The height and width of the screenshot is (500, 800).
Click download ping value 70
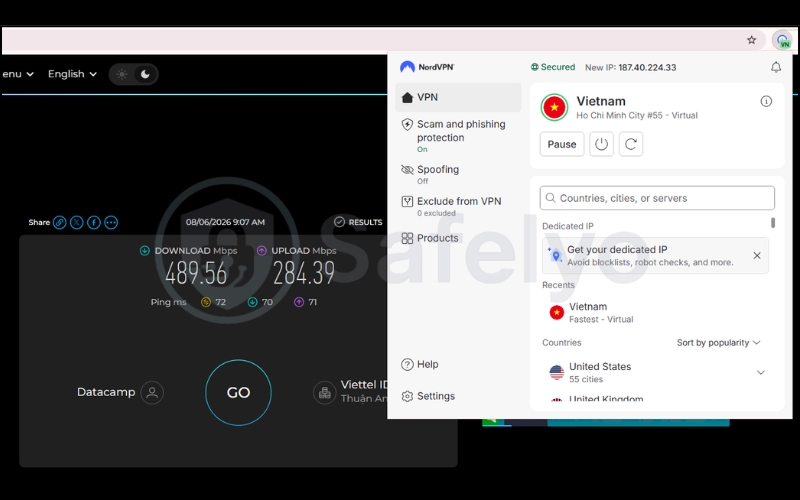tap(267, 302)
